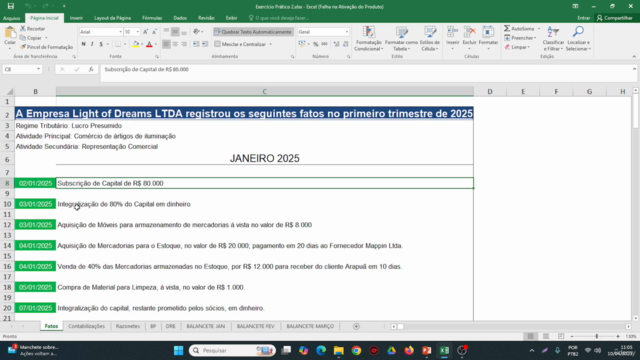Click the Increase decimal places icon

pyautogui.click(x=336, y=44)
